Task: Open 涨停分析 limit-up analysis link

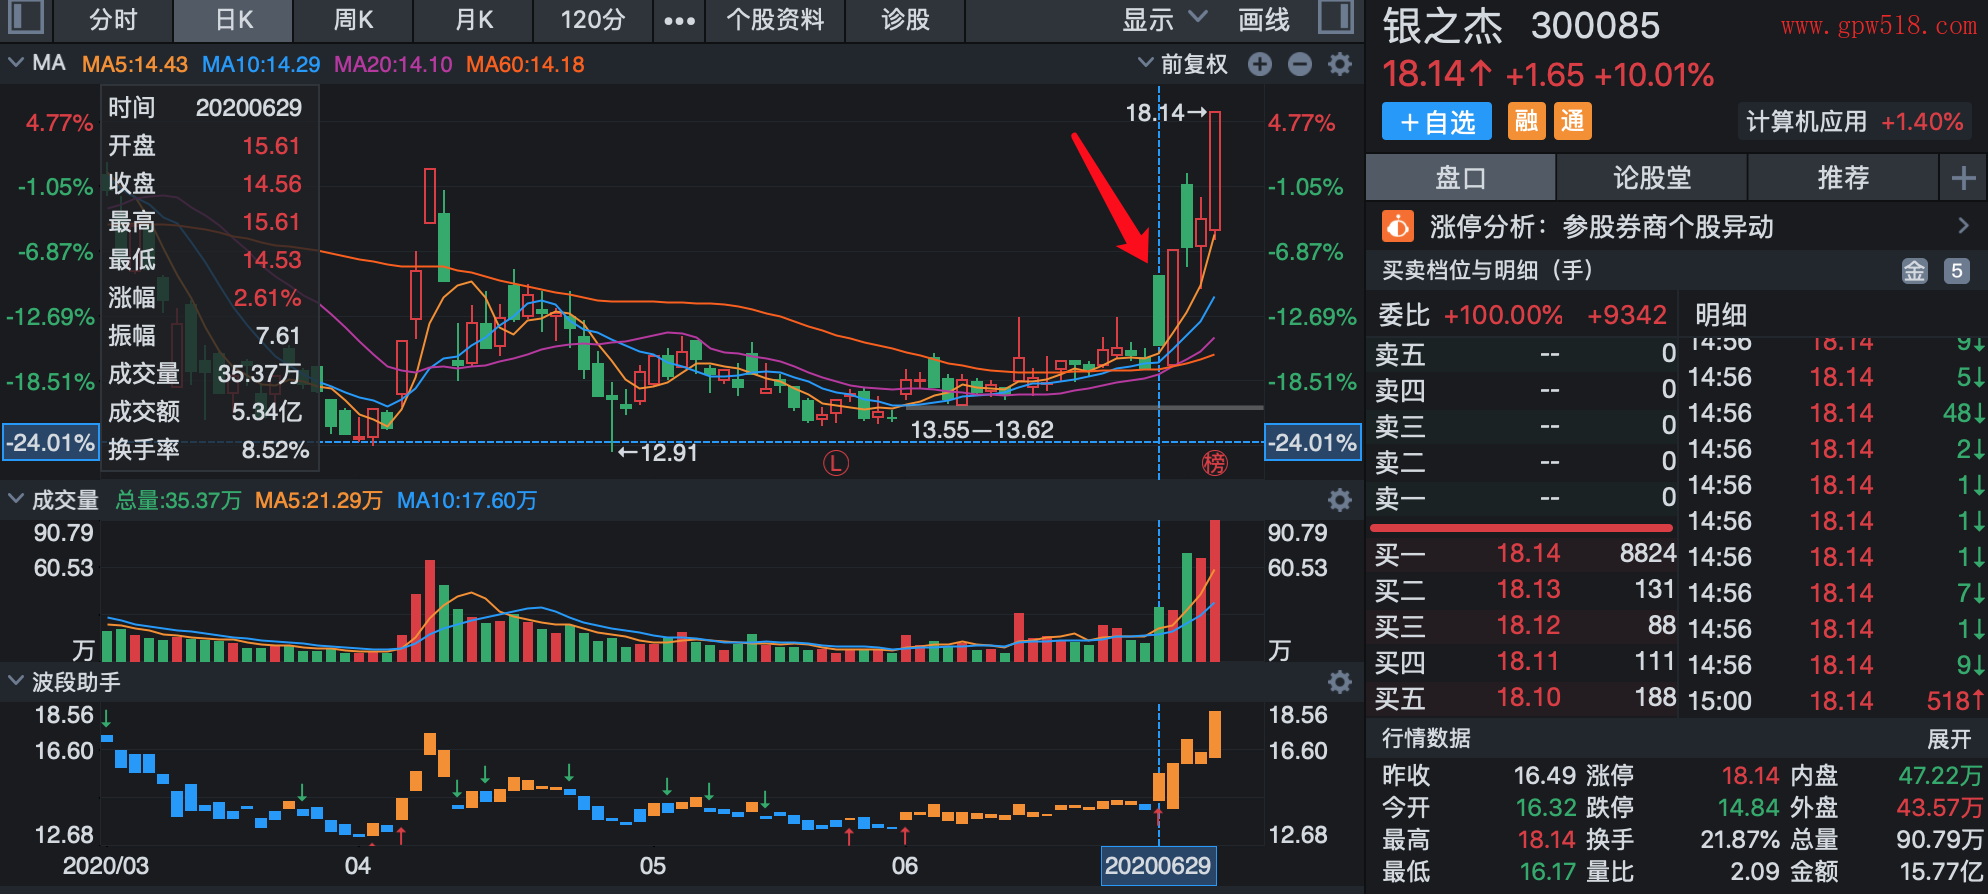Action: click(1675, 227)
